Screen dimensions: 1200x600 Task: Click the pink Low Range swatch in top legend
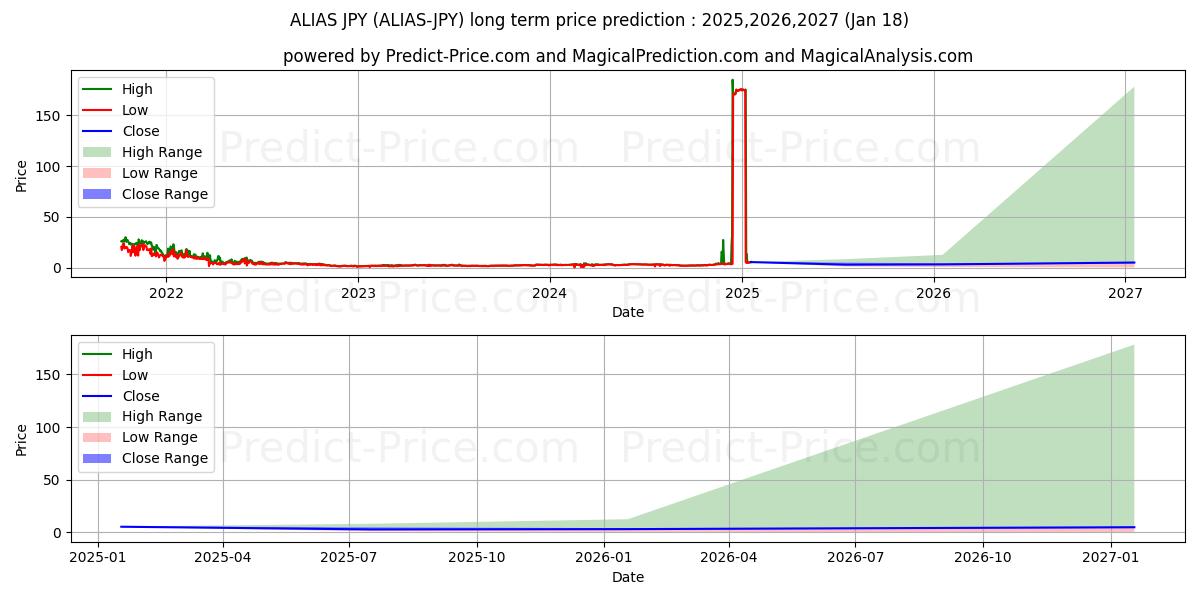tap(98, 173)
